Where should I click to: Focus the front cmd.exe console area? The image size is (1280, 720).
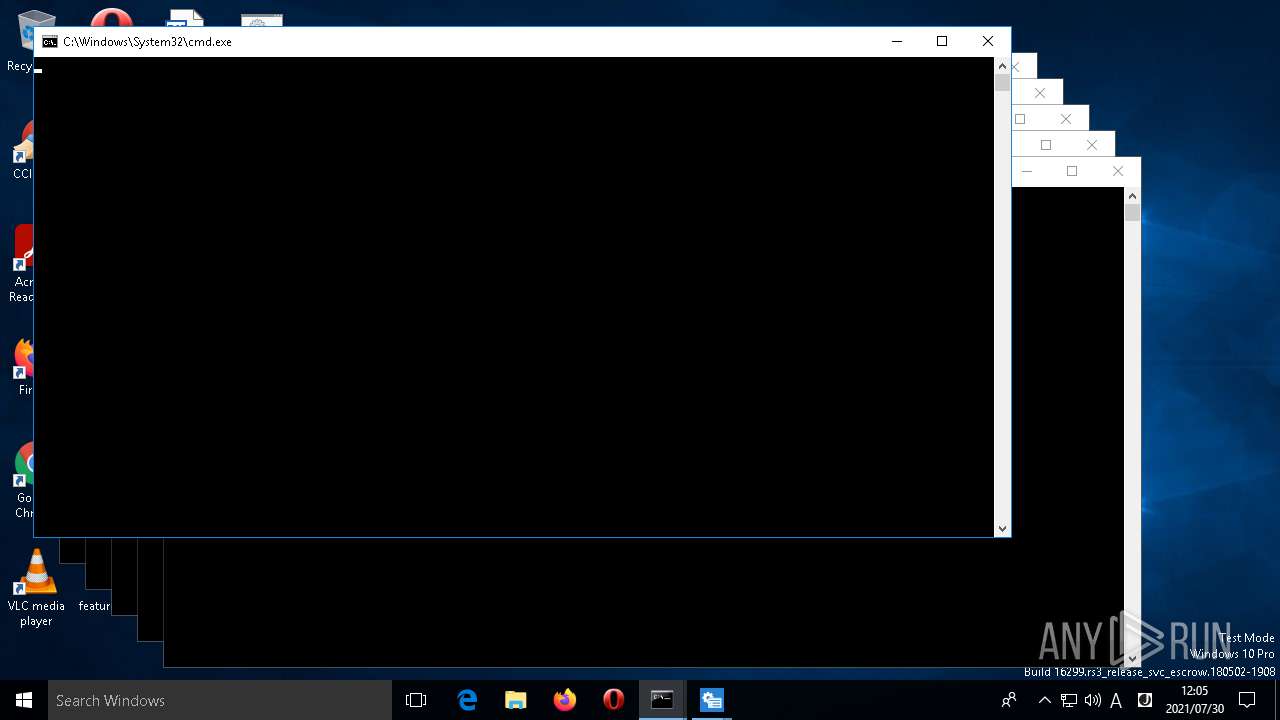point(514,297)
